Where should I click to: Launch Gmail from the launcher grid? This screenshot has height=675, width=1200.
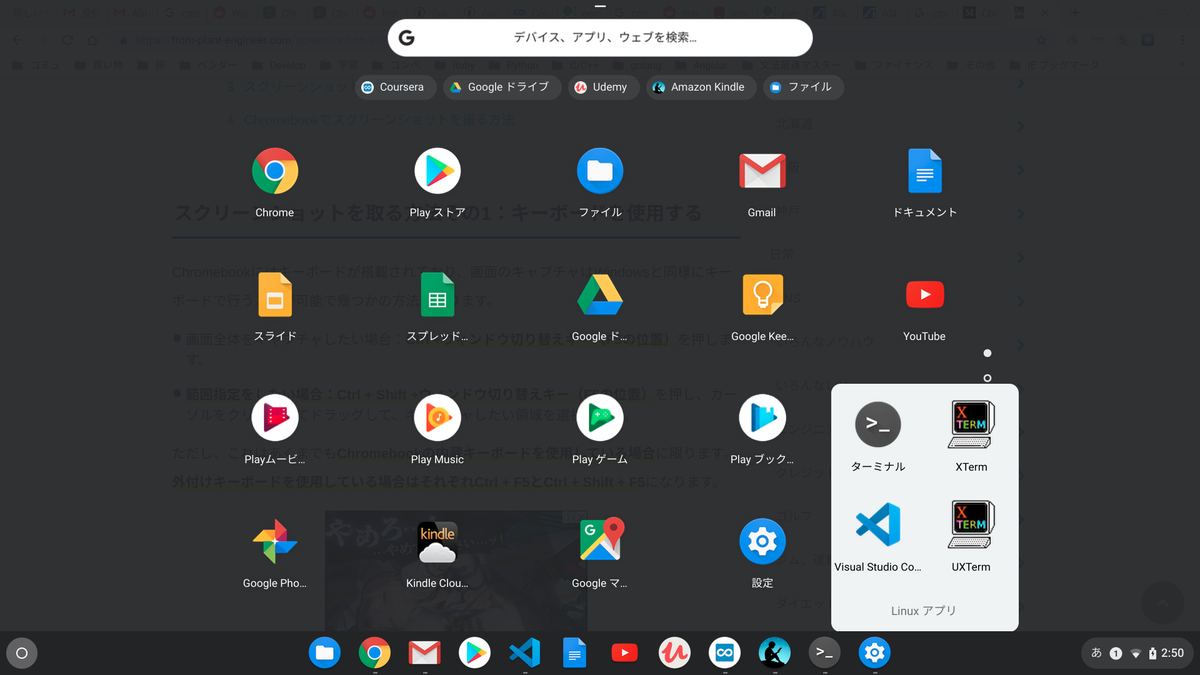click(x=762, y=171)
